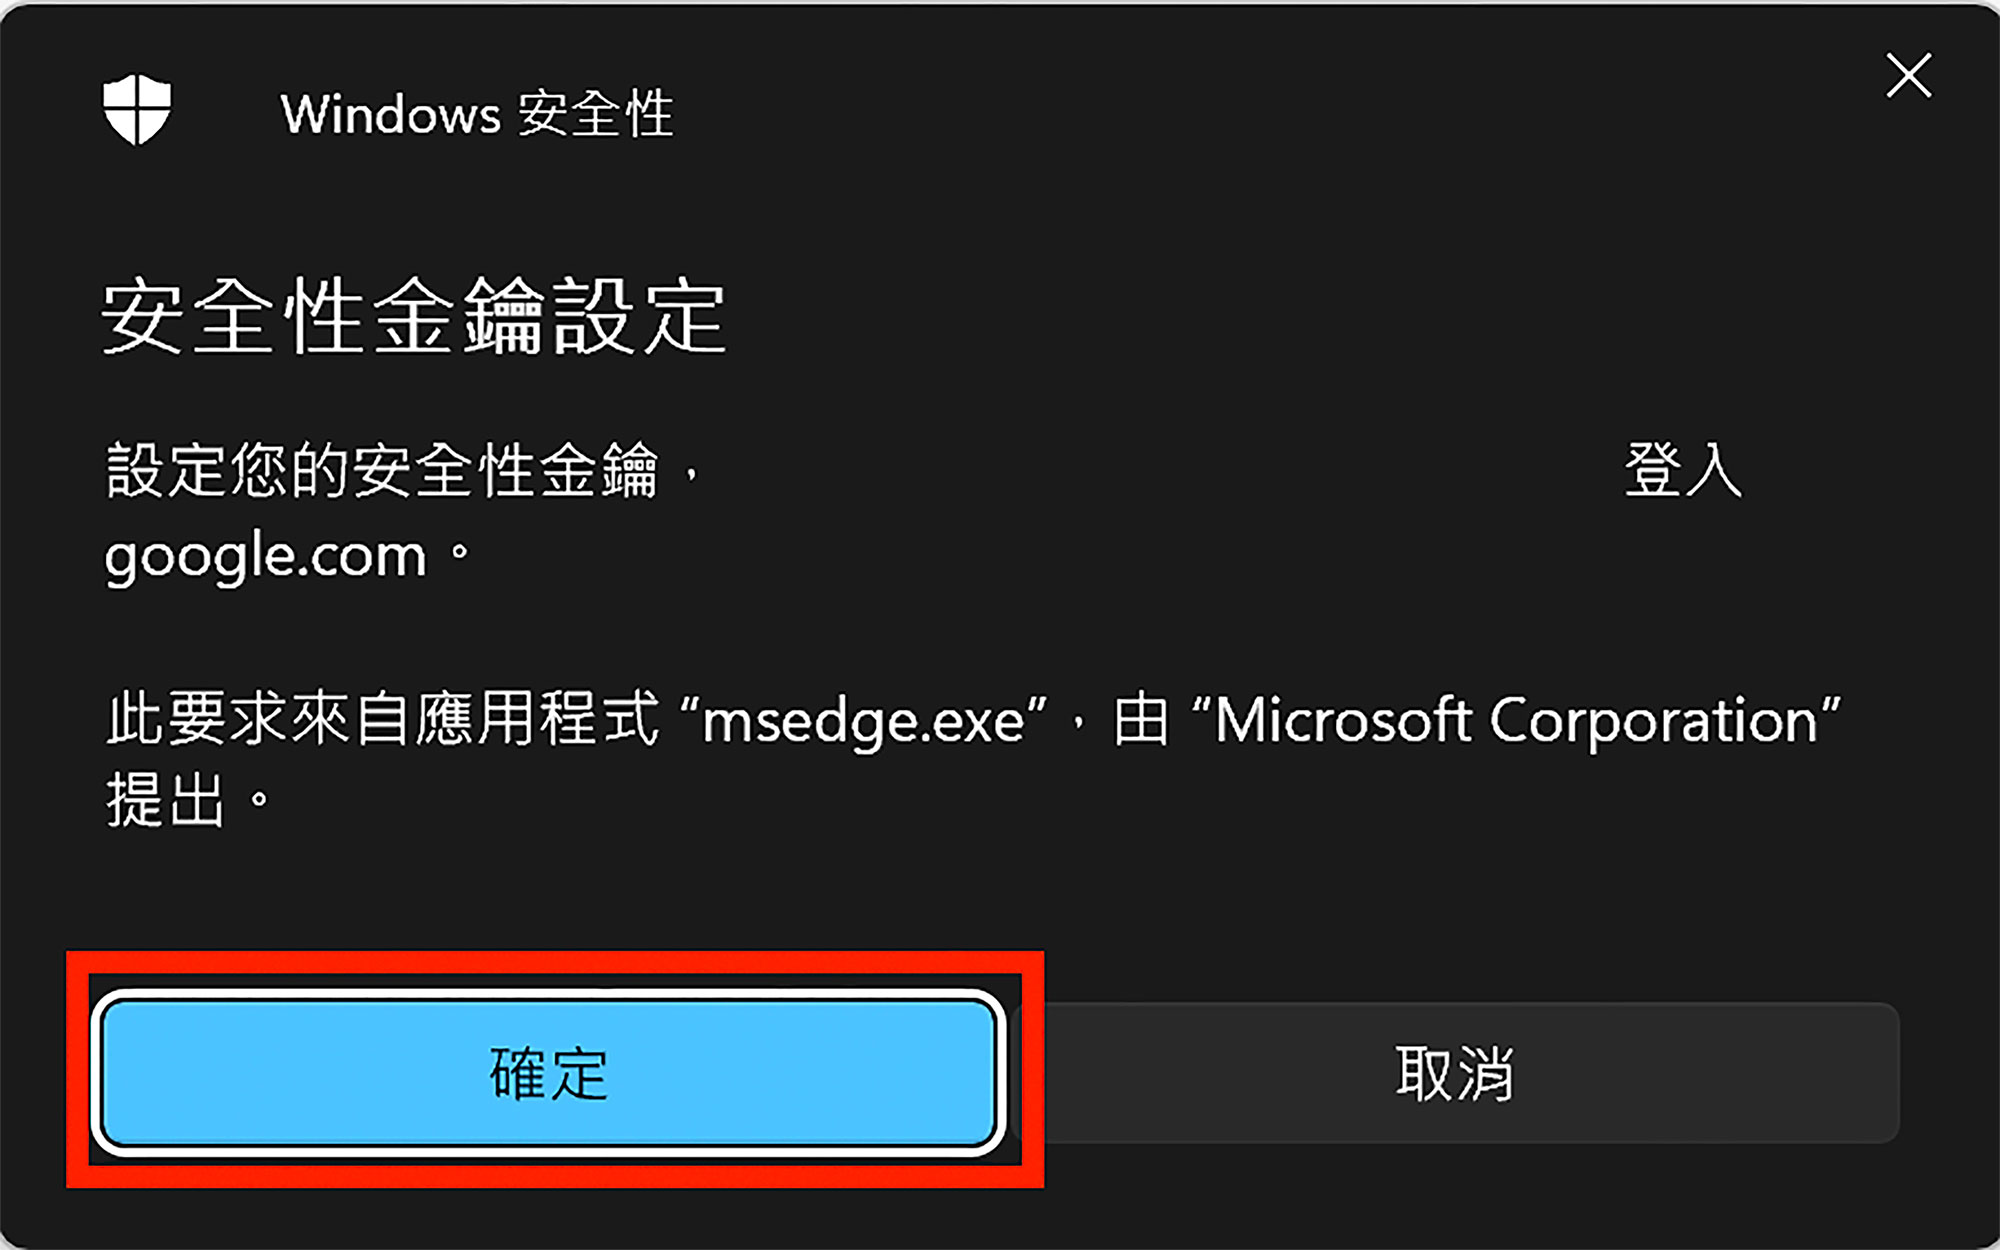
Task: Click the empty title bar area beside 'Windows 安全性'
Action: tap(1270, 113)
